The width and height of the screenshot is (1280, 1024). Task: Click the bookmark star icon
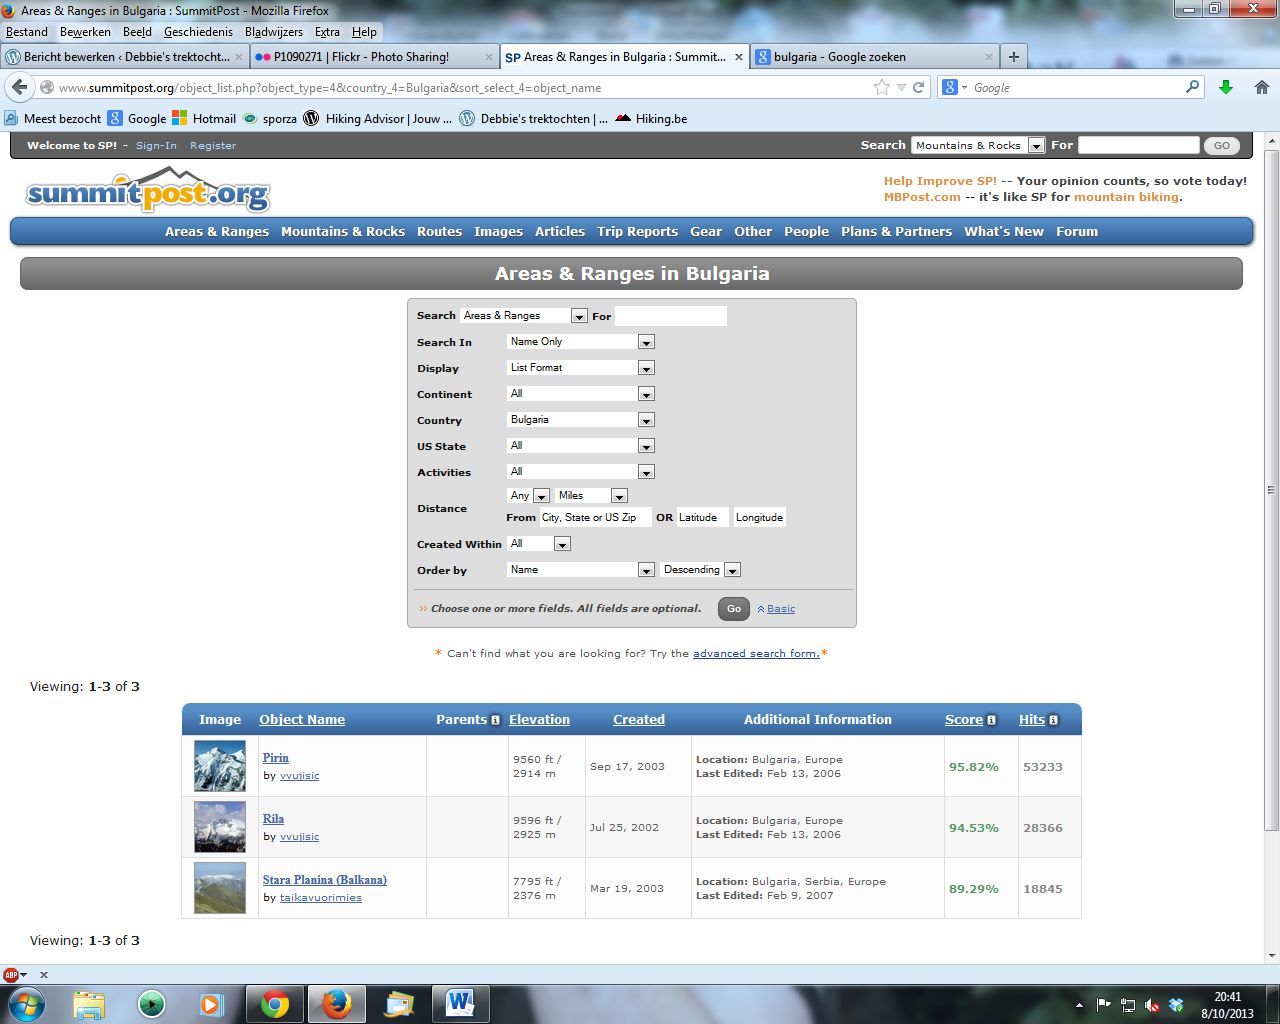[881, 87]
